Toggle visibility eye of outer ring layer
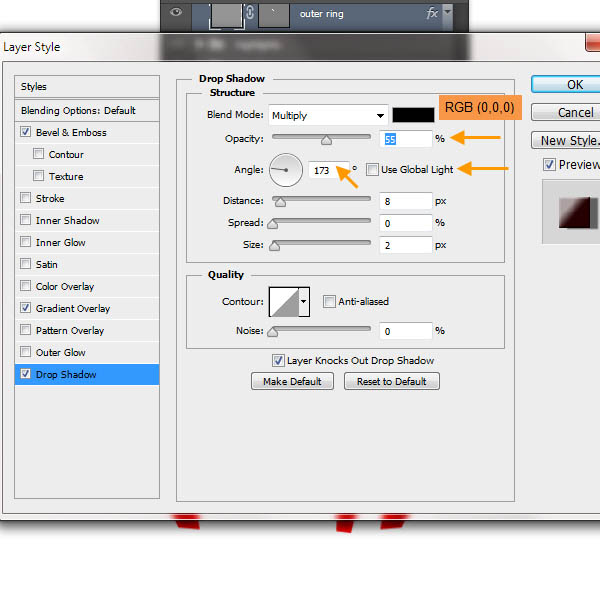The image size is (600, 600). 176,14
